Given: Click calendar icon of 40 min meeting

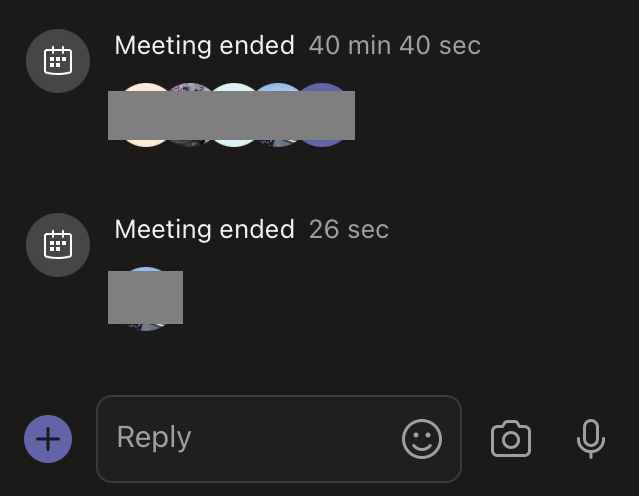Looking at the screenshot, I should coord(58,61).
